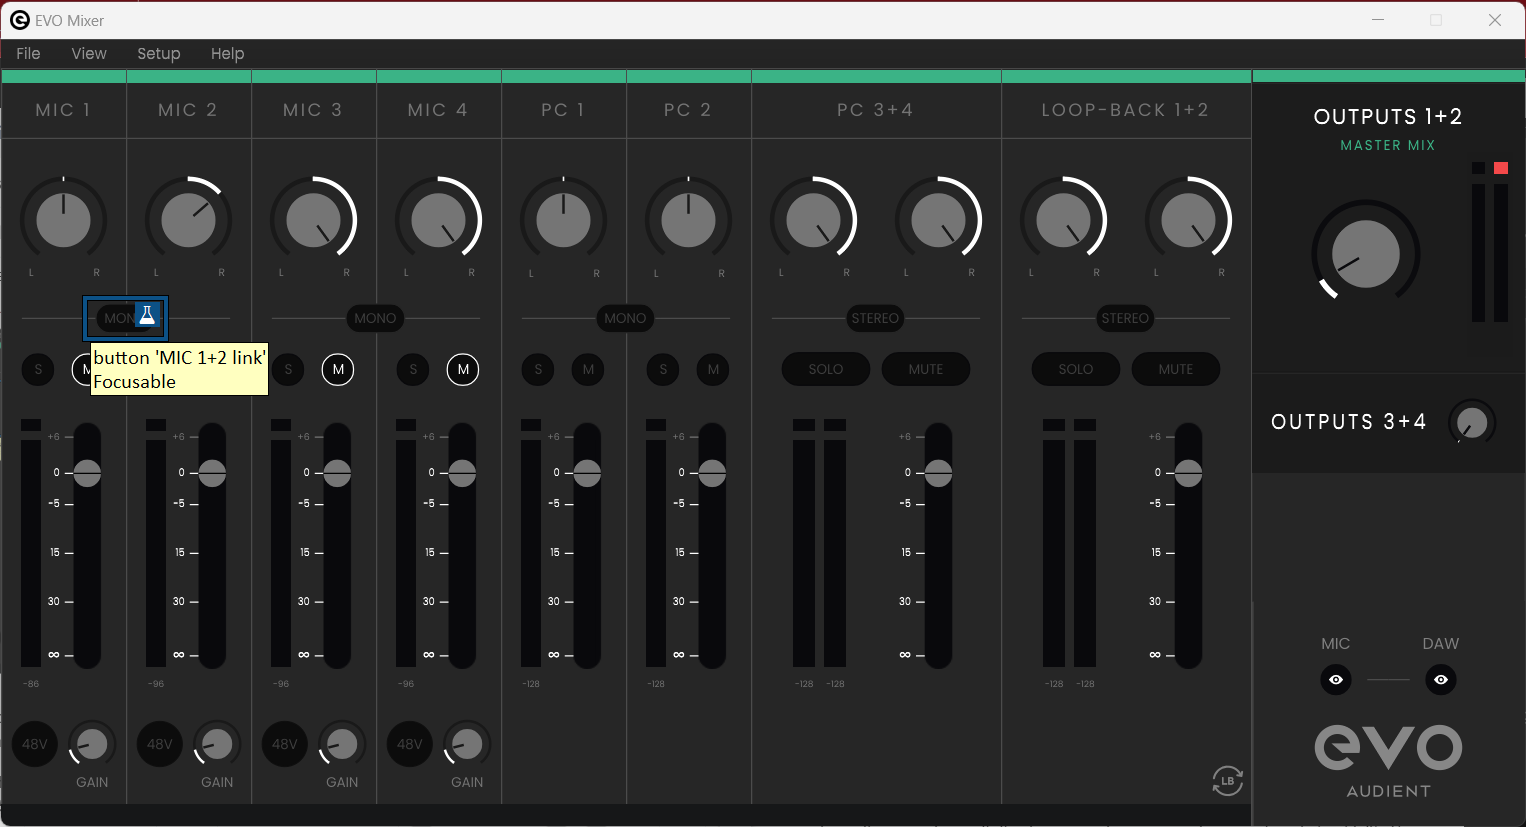Click the MIC 4 gain knob
Image resolution: width=1526 pixels, height=827 pixels.
(466, 744)
